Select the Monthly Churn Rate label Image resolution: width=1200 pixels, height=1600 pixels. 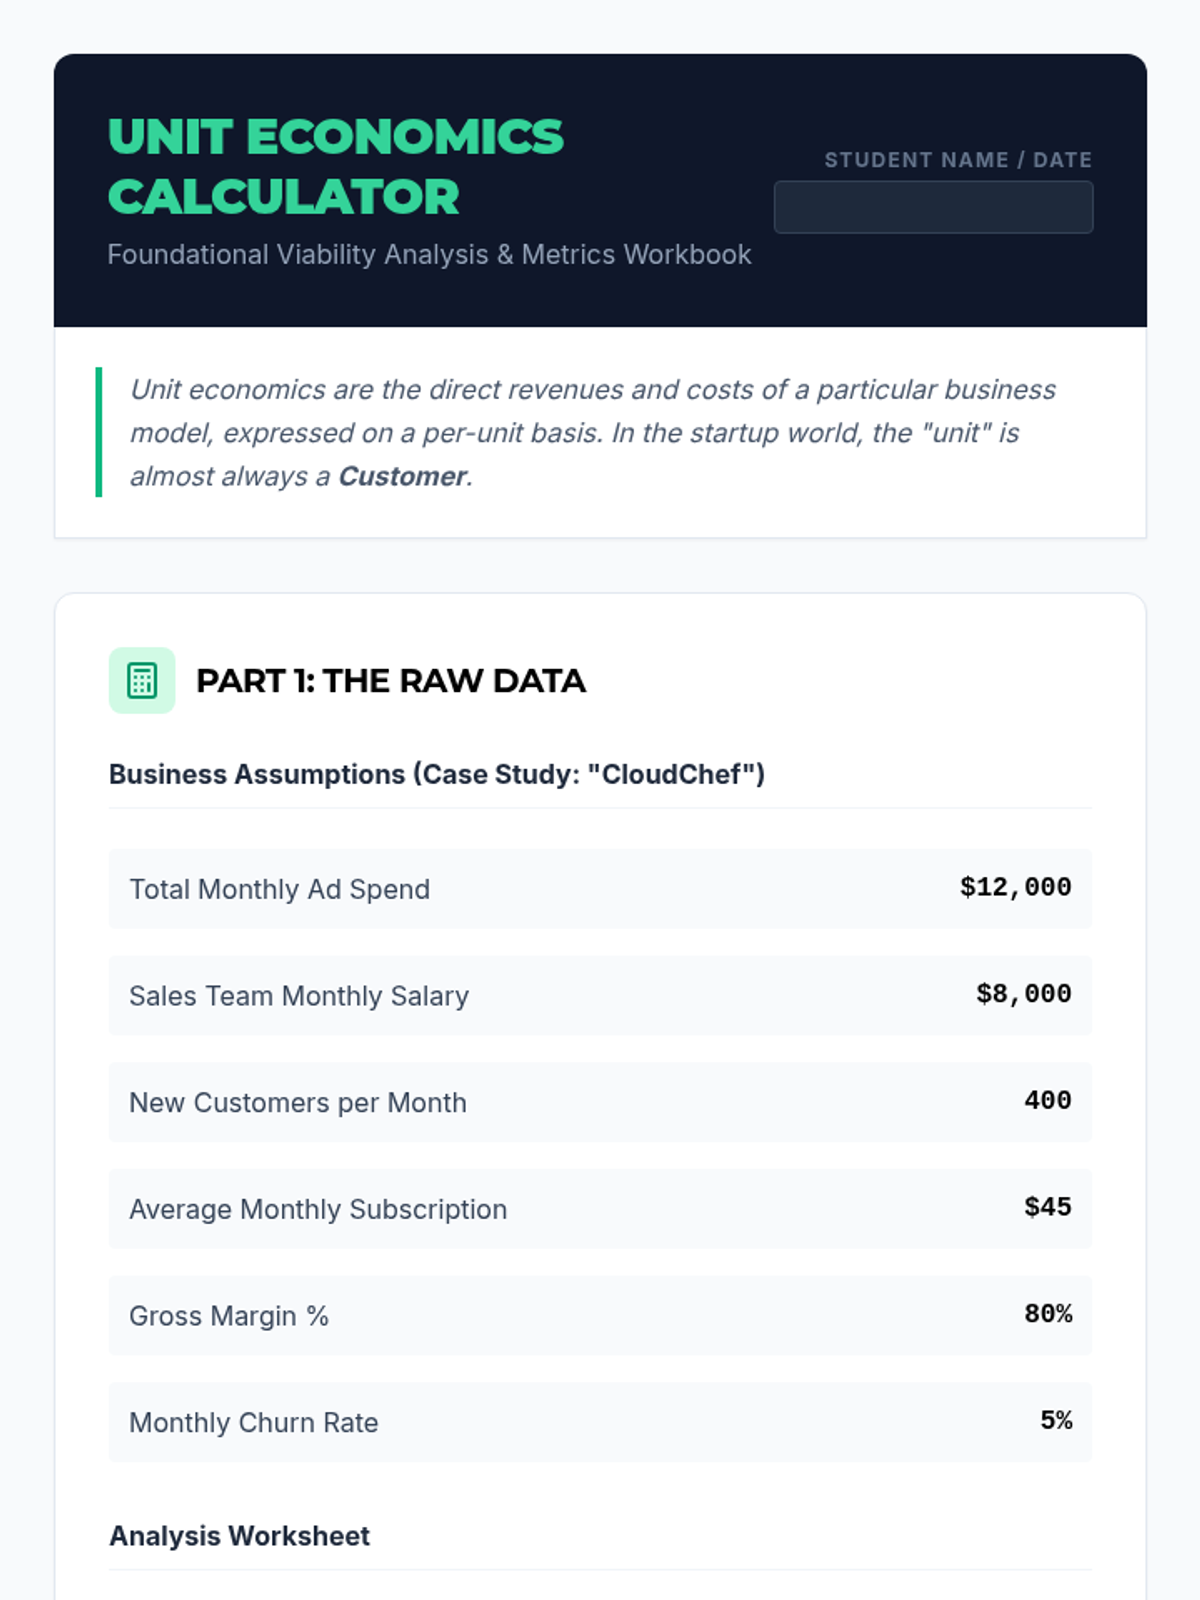click(254, 1422)
